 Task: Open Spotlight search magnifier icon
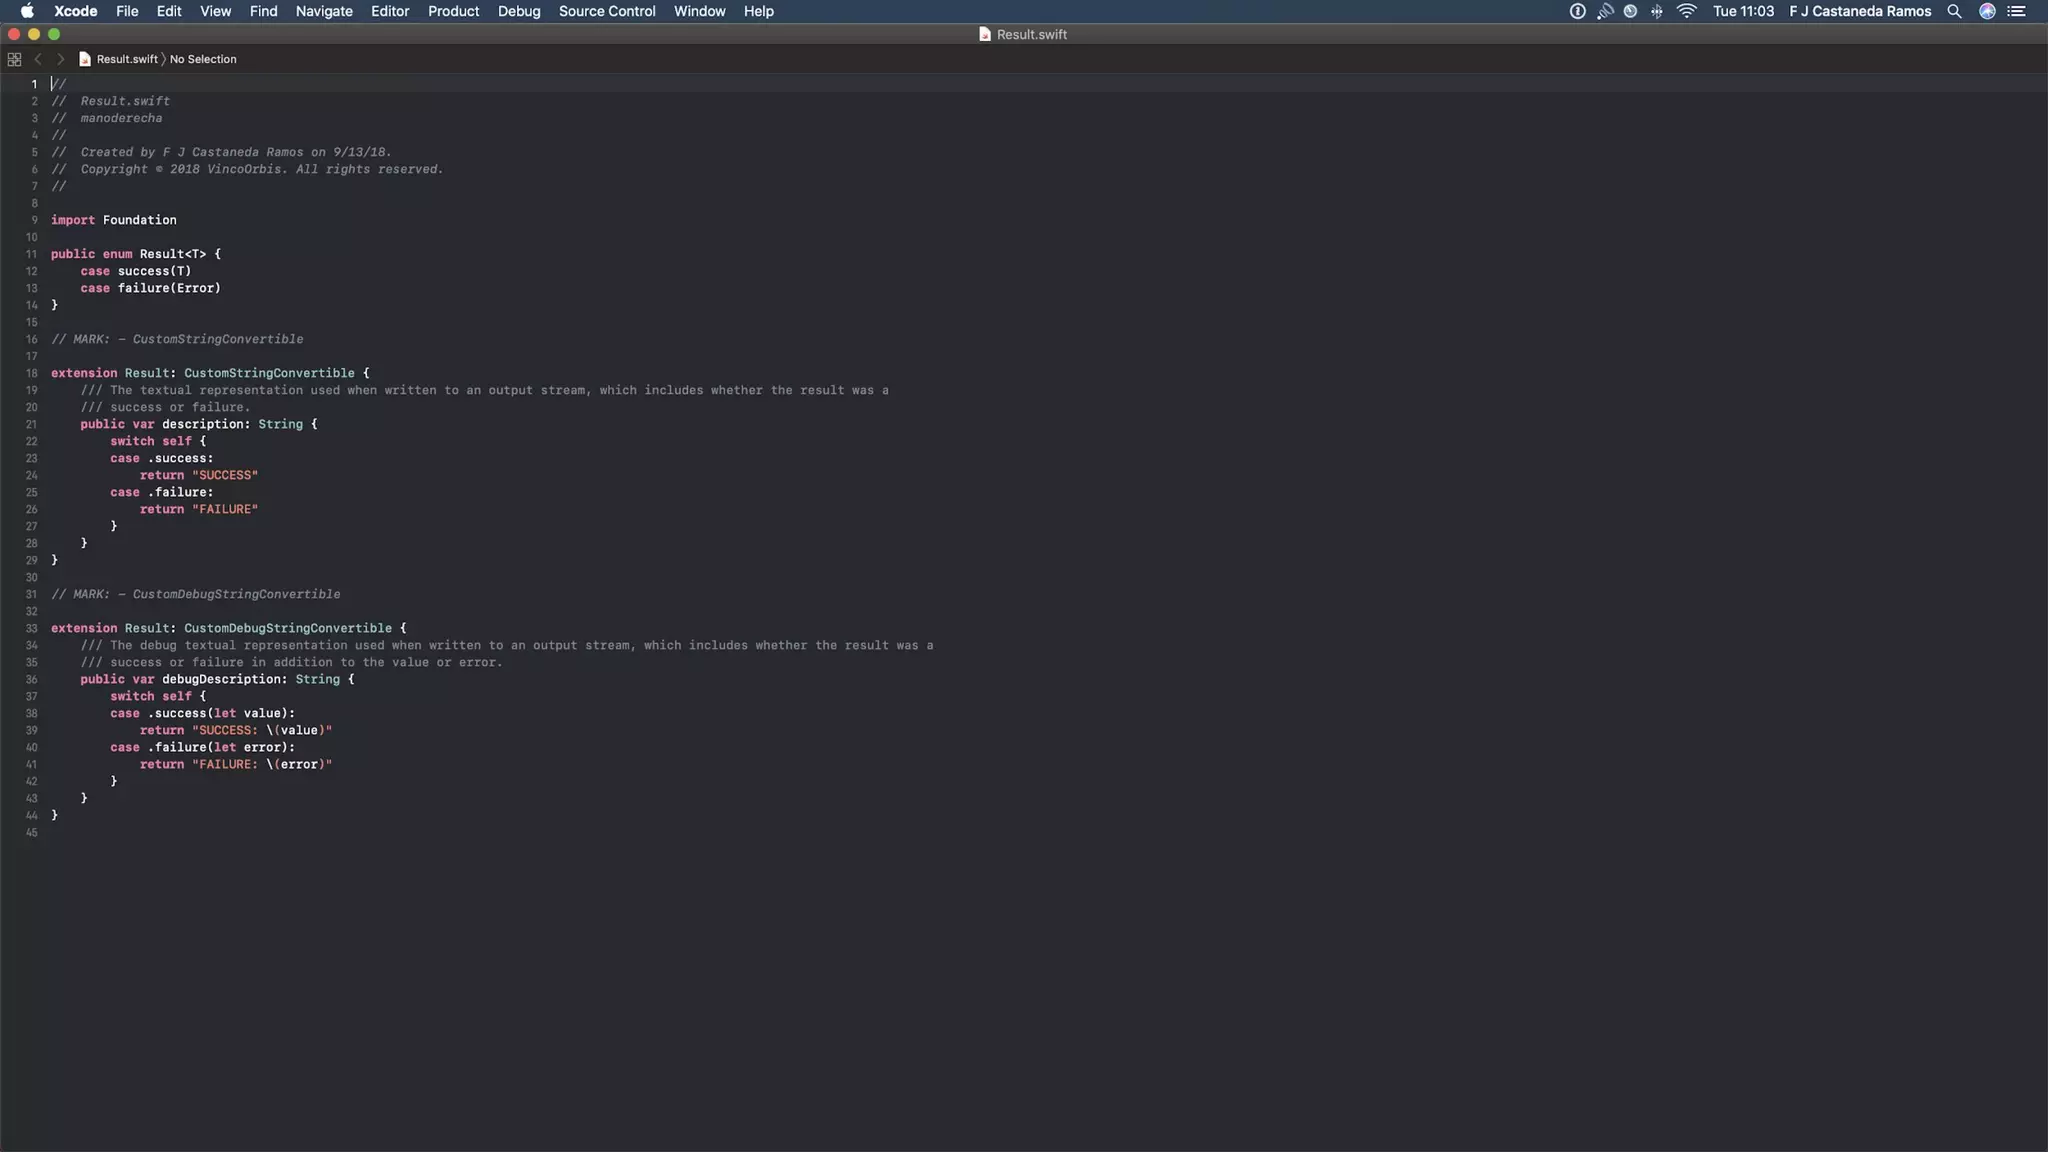point(1954,11)
